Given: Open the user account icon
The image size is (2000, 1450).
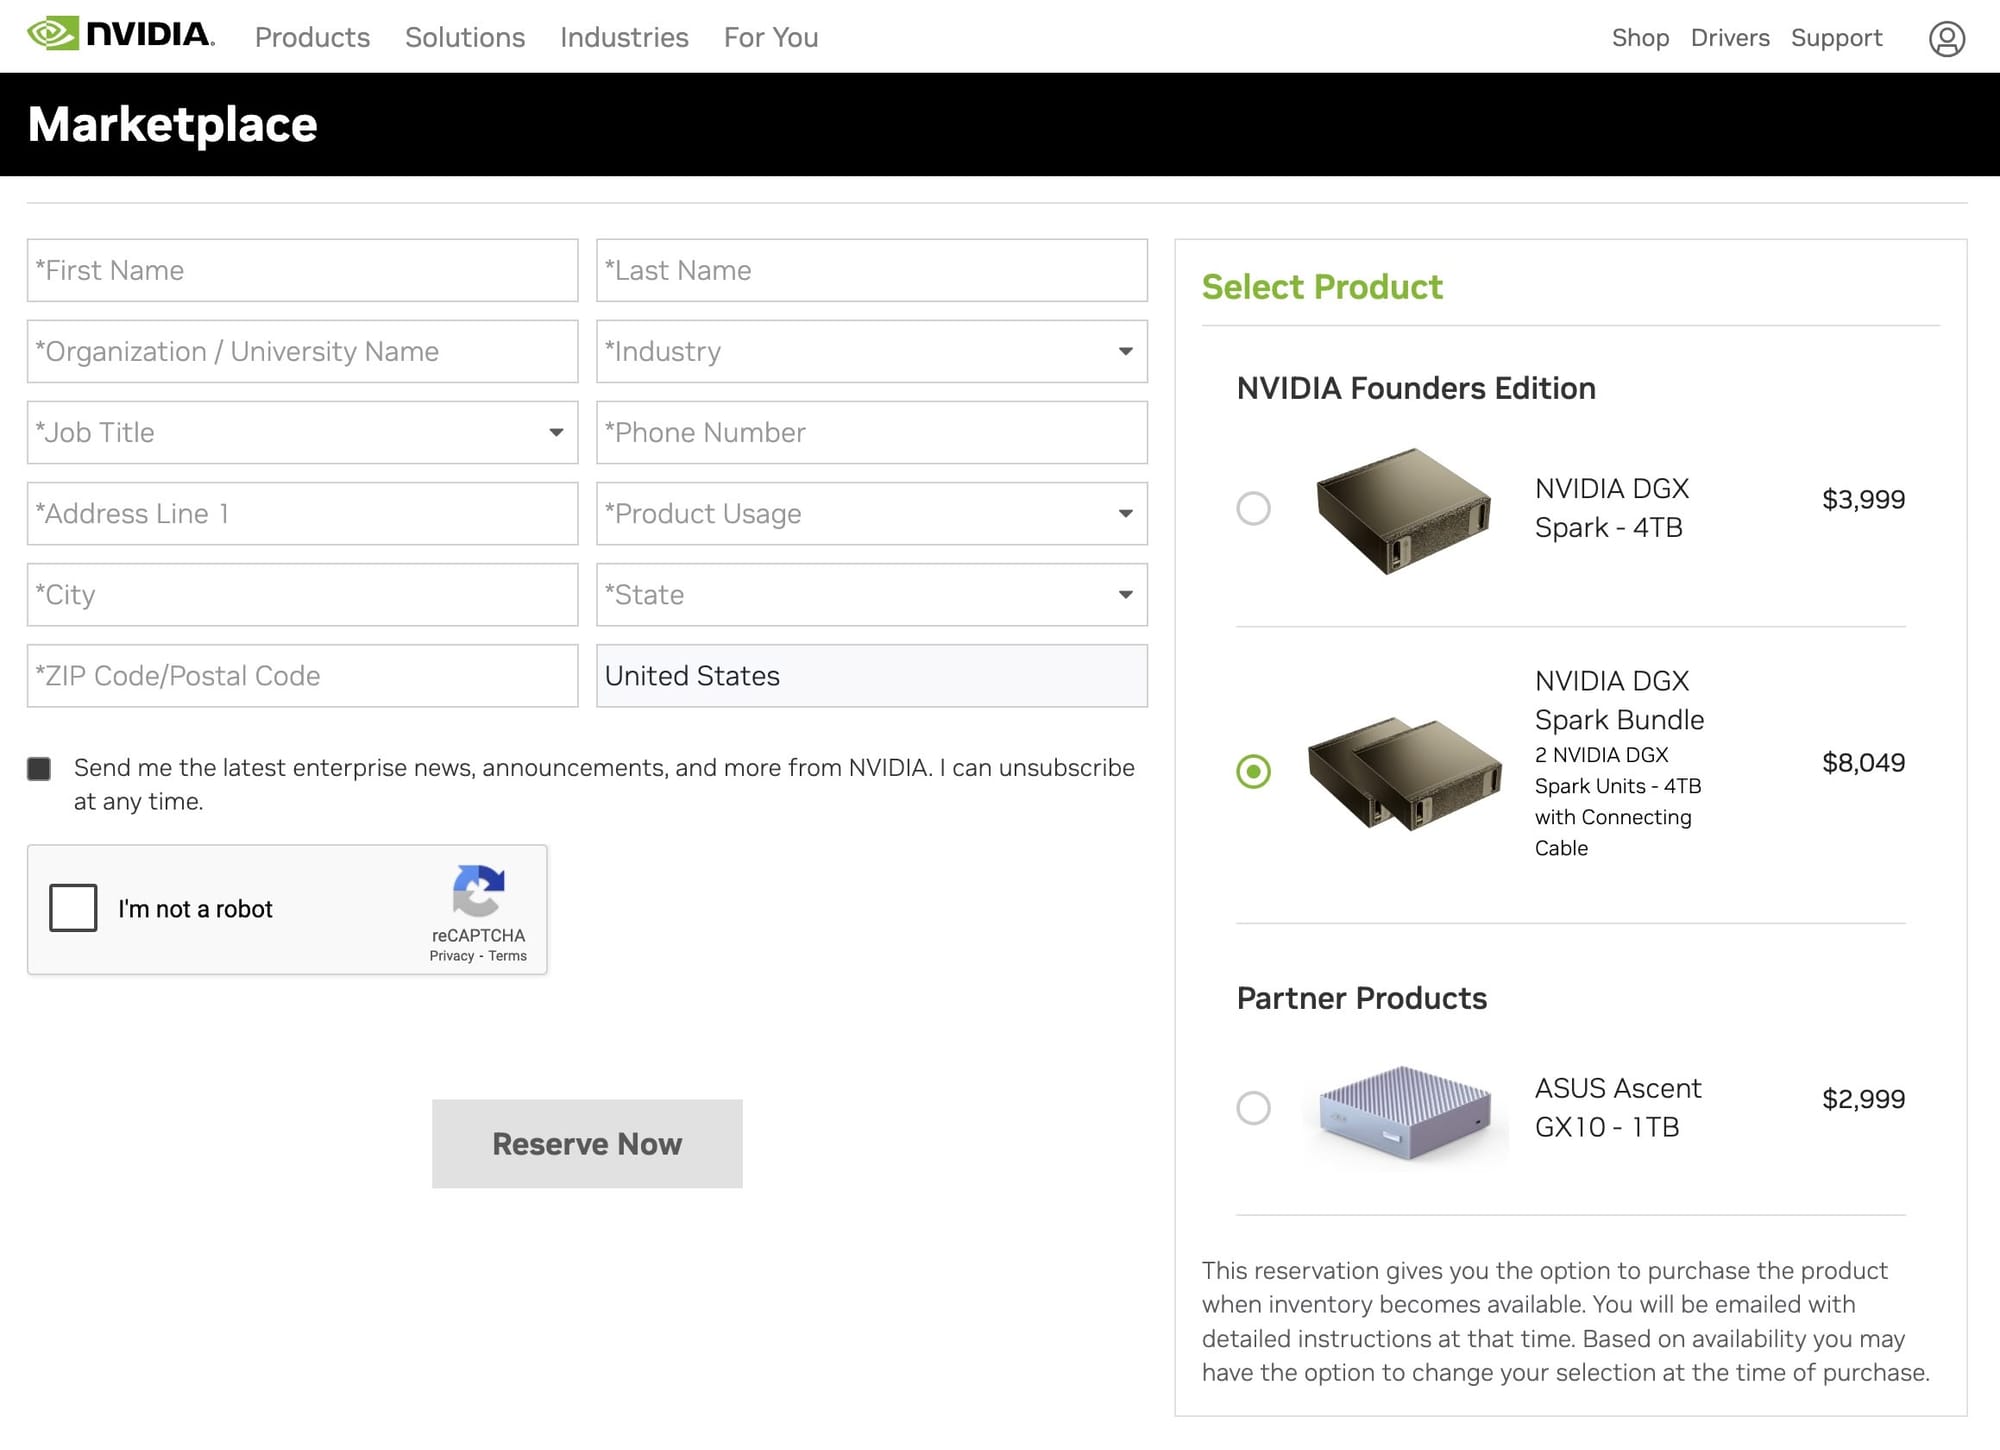Looking at the screenshot, I should pyautogui.click(x=1946, y=38).
